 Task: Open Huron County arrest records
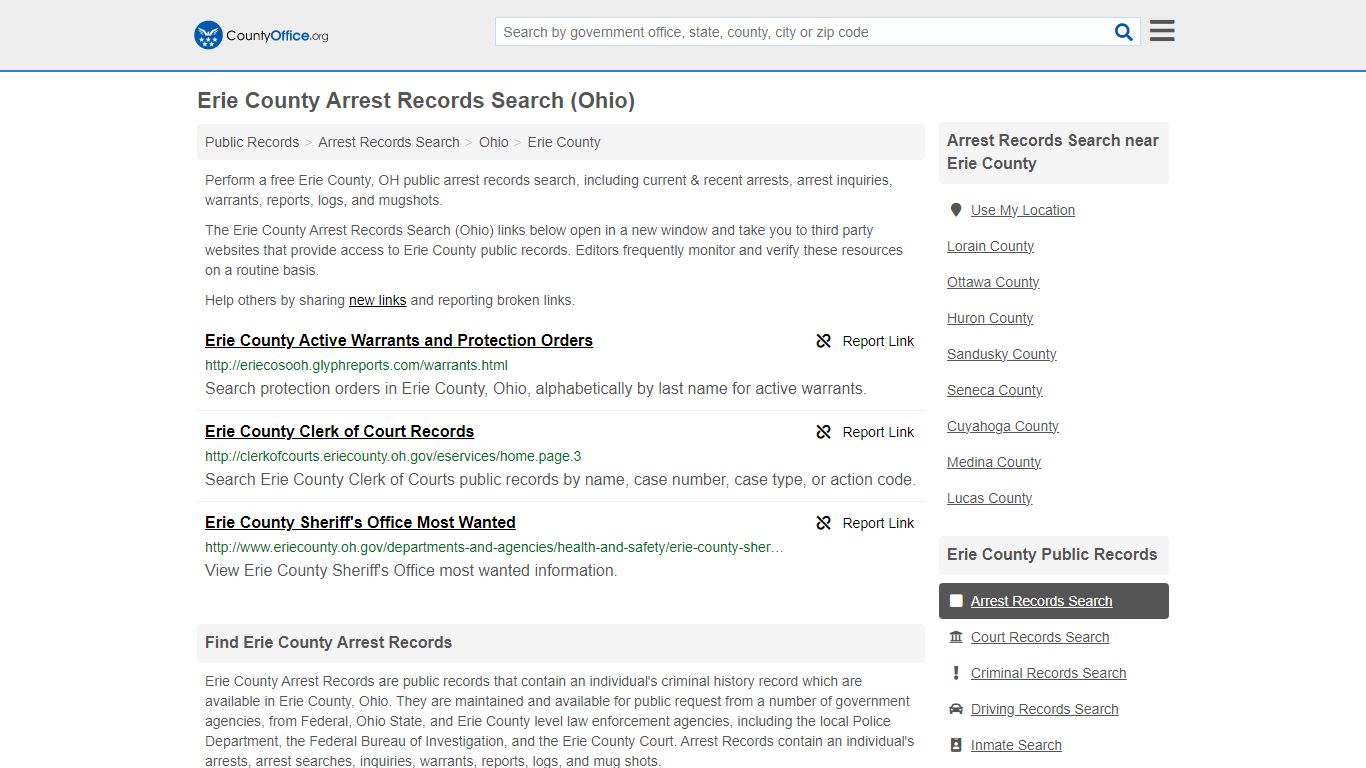[x=990, y=318]
